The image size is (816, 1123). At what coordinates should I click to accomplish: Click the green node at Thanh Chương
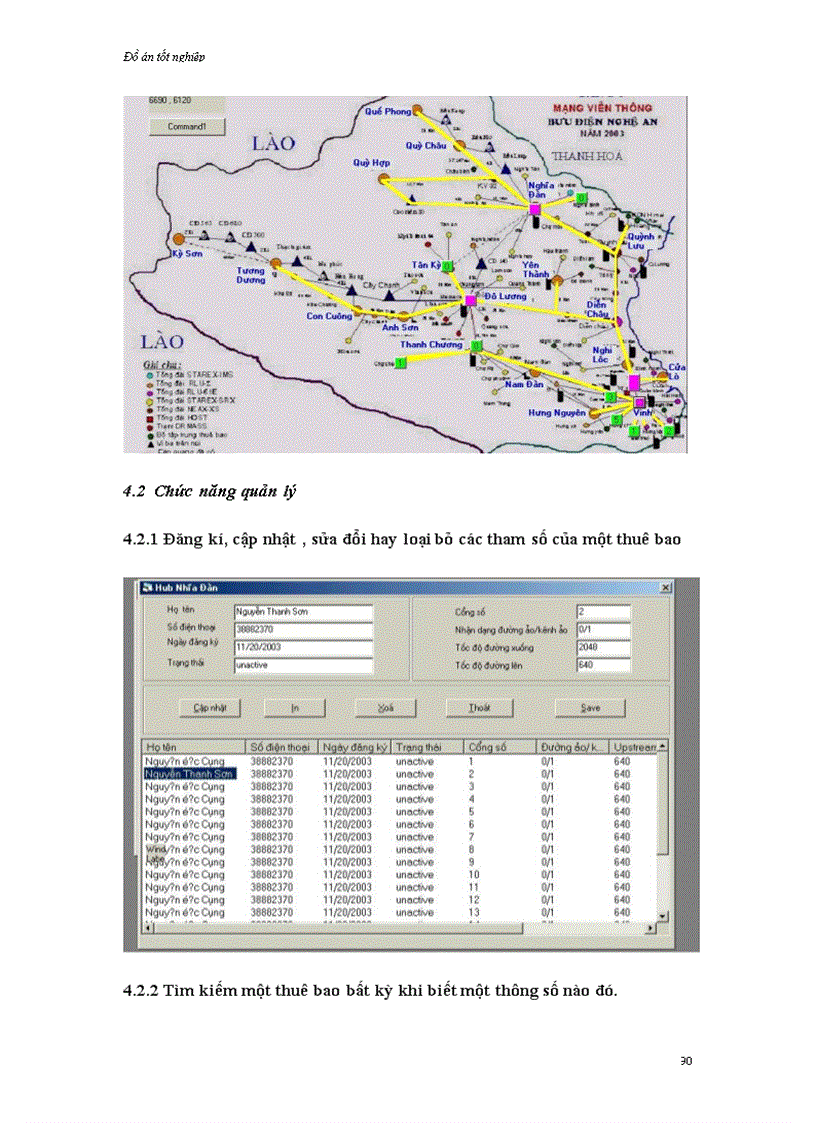pos(476,346)
